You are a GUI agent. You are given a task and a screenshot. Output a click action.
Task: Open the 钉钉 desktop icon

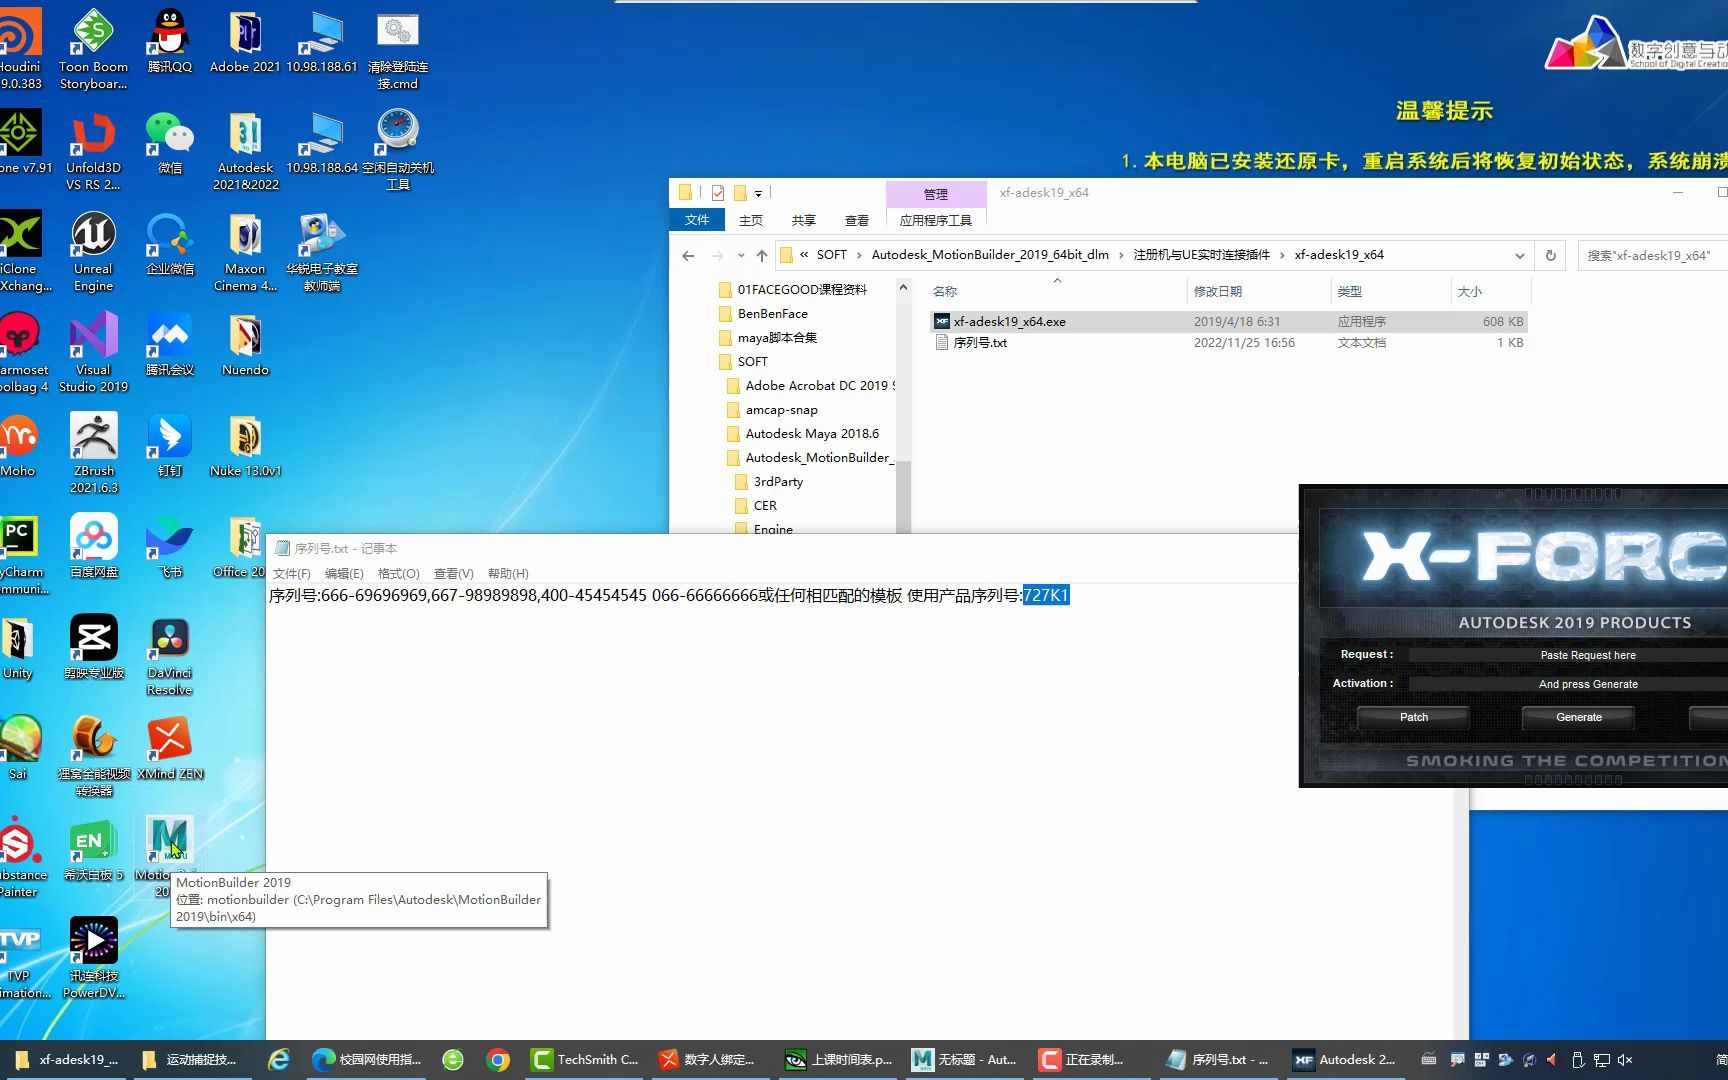tap(169, 445)
